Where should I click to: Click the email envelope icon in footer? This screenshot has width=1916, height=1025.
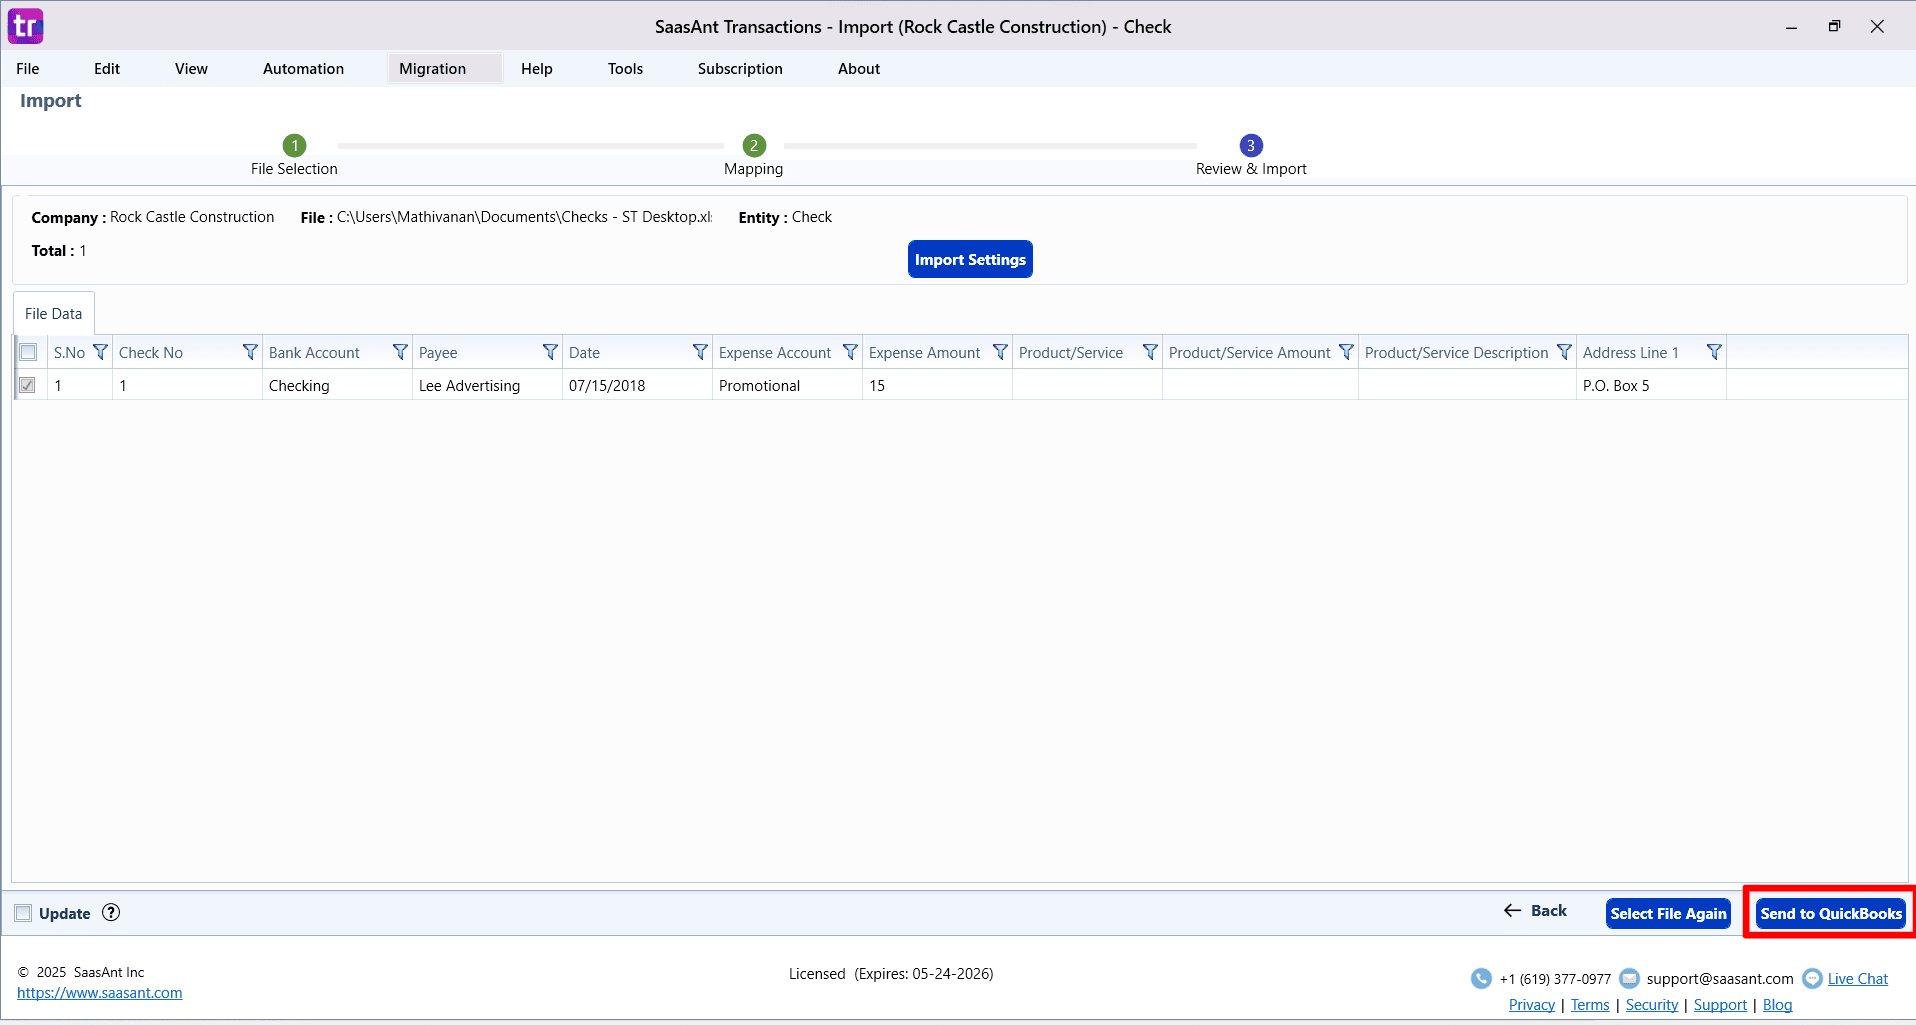[x=1629, y=978]
